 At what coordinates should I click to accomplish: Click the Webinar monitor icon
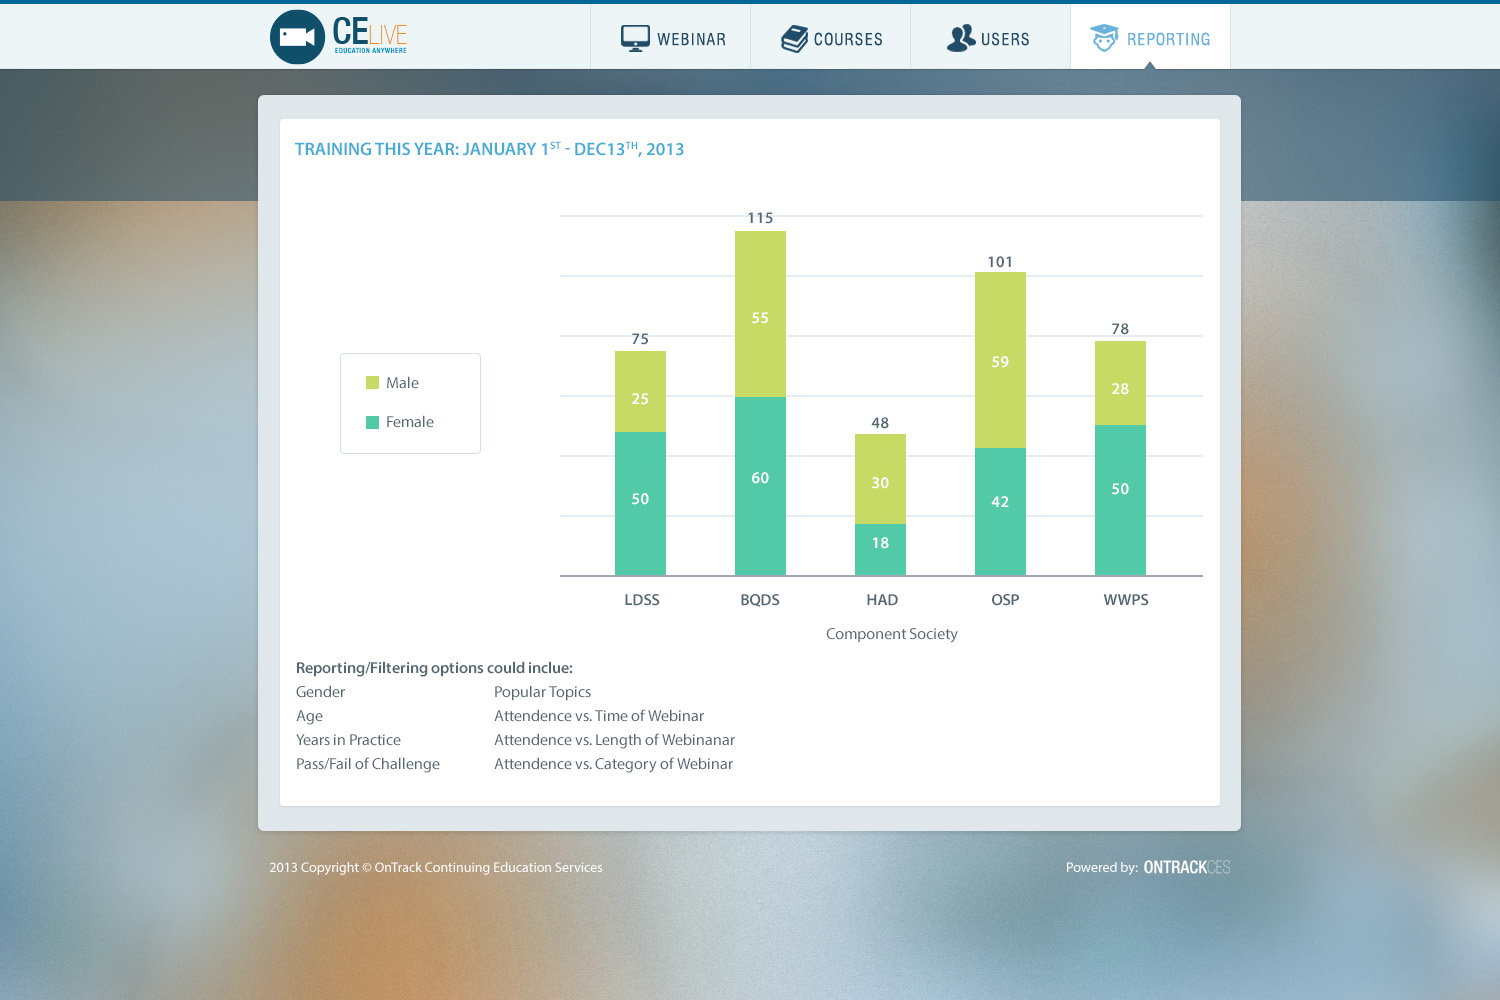635,39
